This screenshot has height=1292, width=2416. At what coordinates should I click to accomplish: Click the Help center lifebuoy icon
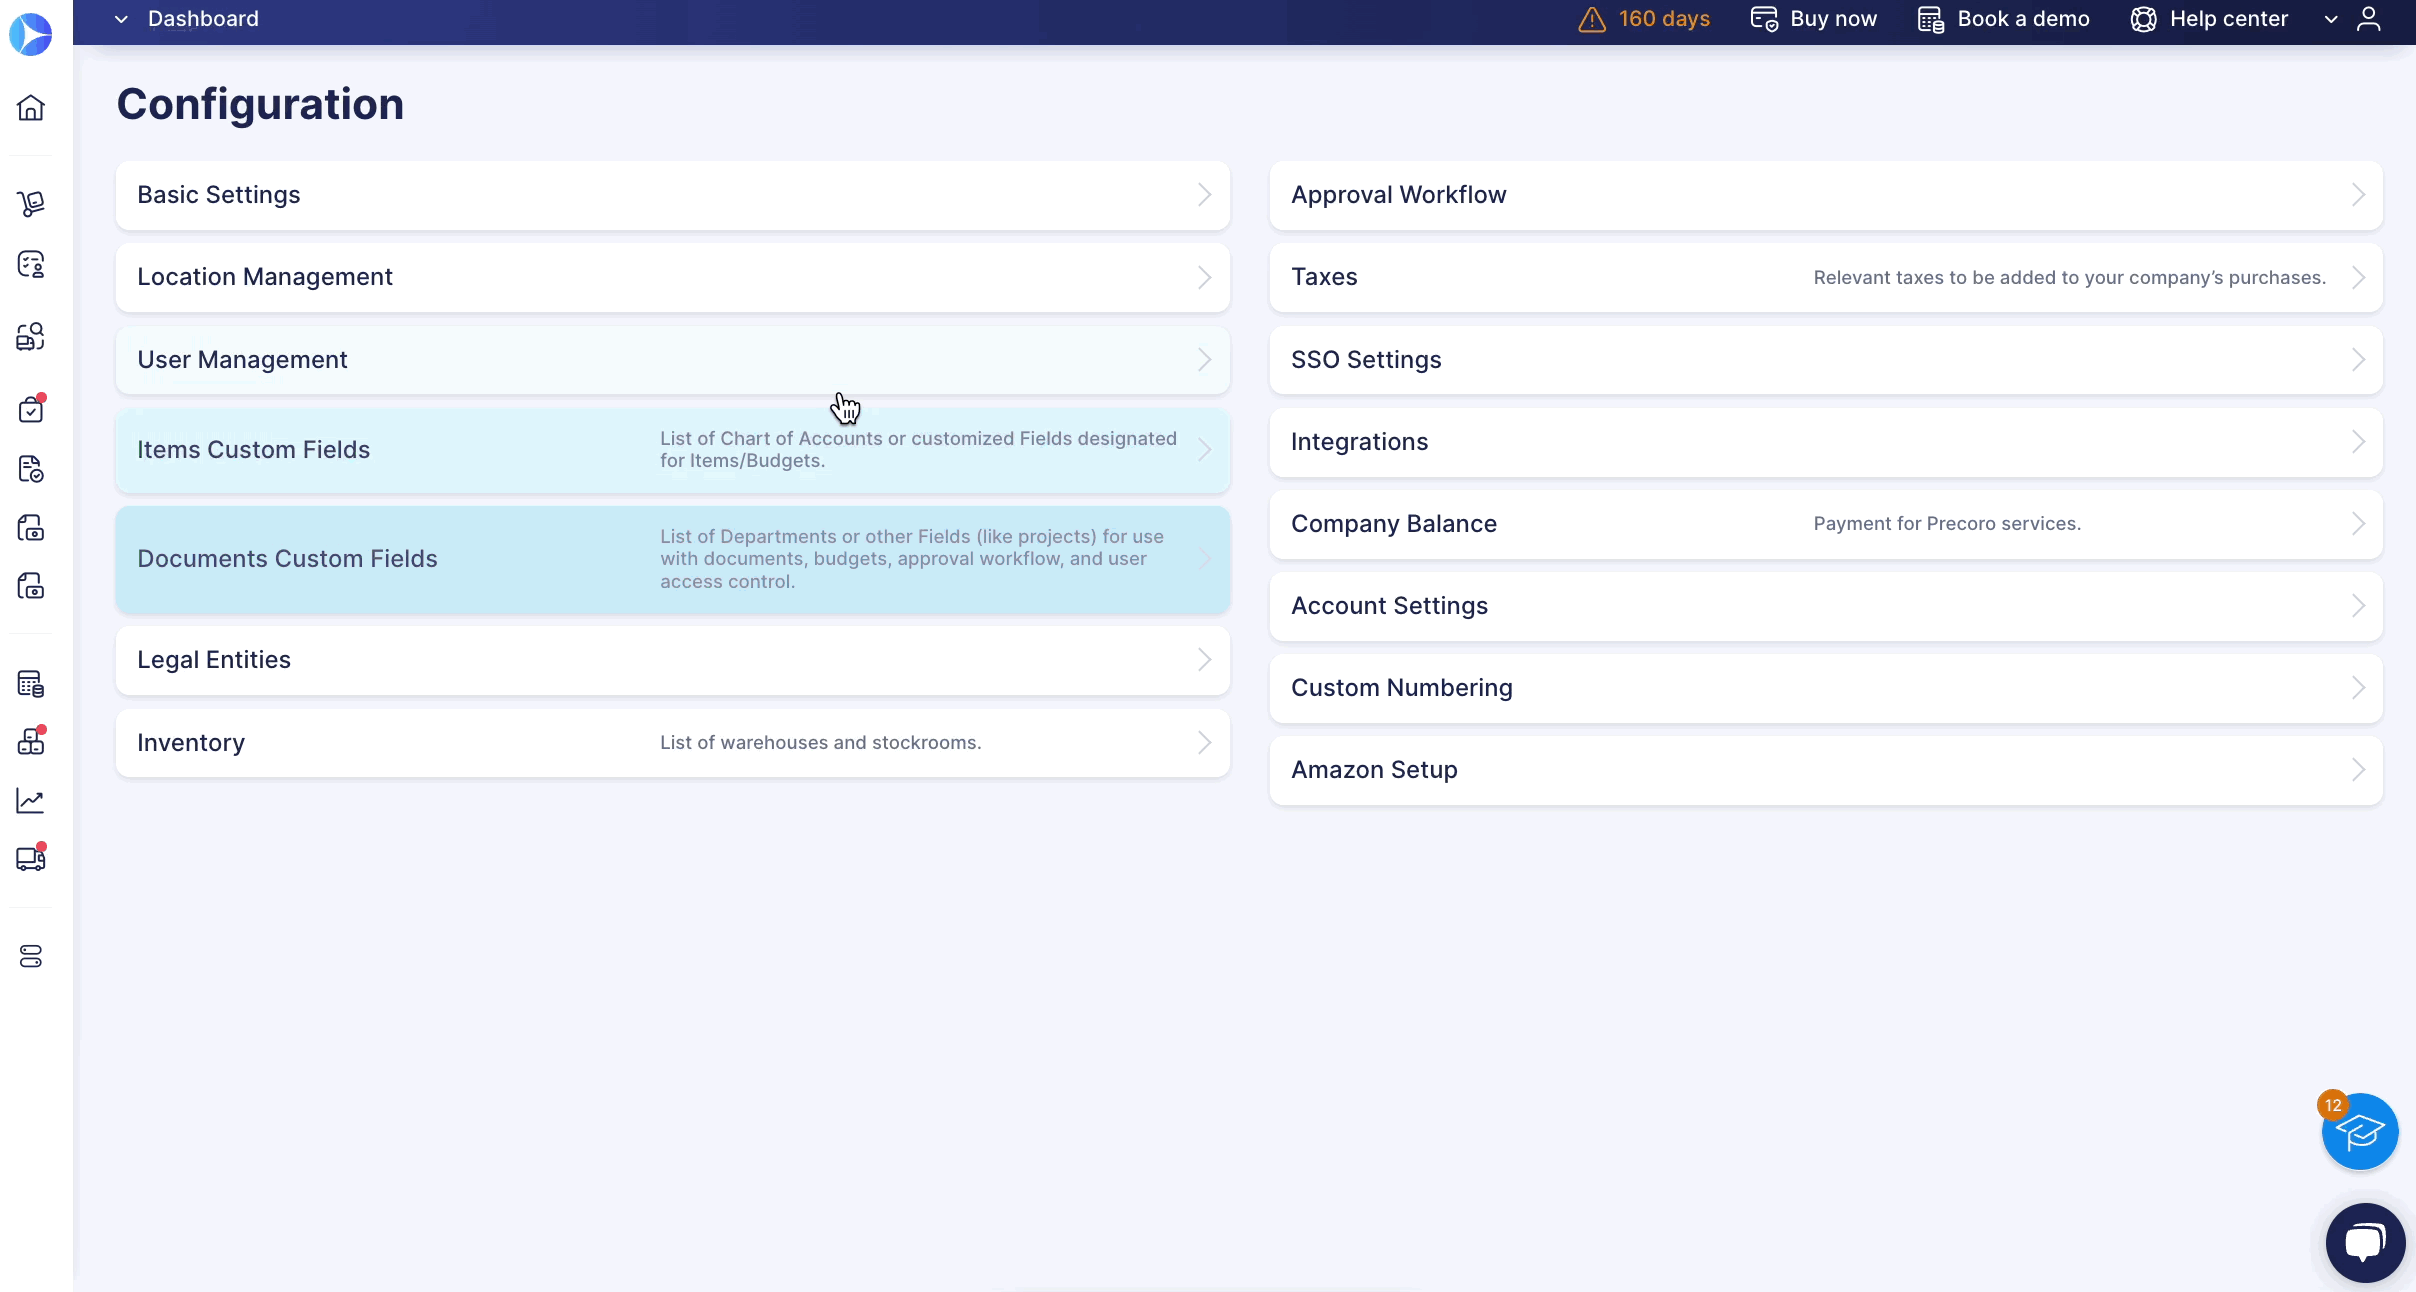[2143, 19]
